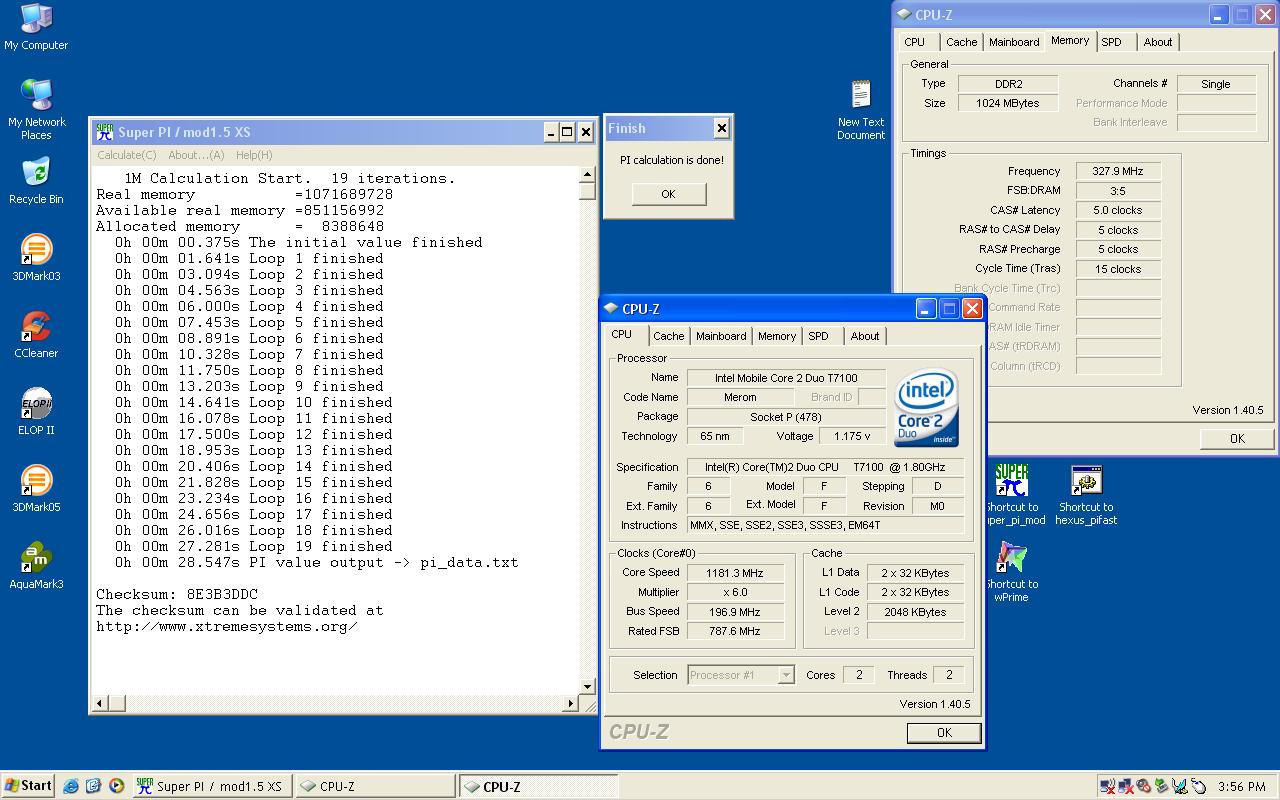Minimize the front CPU-Z window
Viewport: 1280px width, 800px height.
tap(926, 309)
